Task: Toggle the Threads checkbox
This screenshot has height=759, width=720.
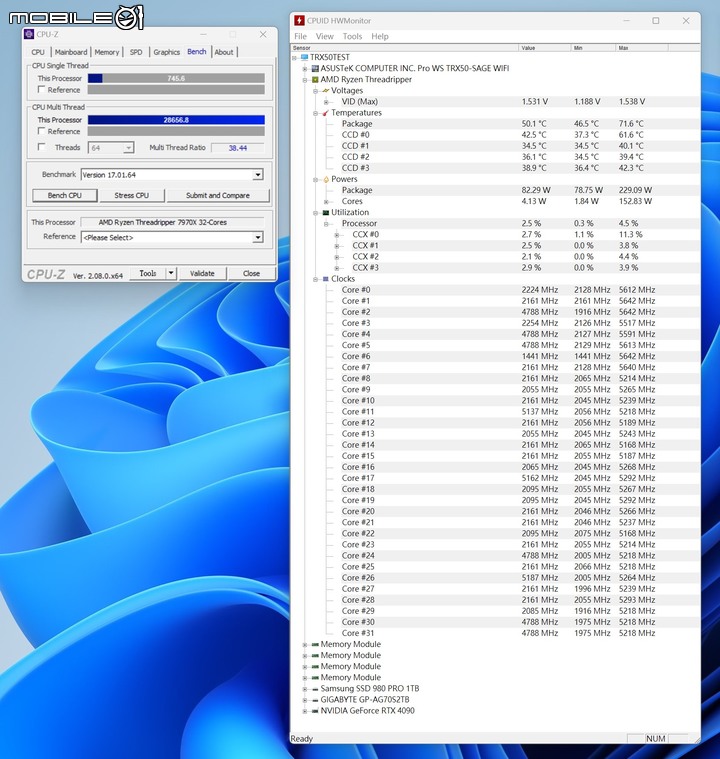Action: [41, 147]
